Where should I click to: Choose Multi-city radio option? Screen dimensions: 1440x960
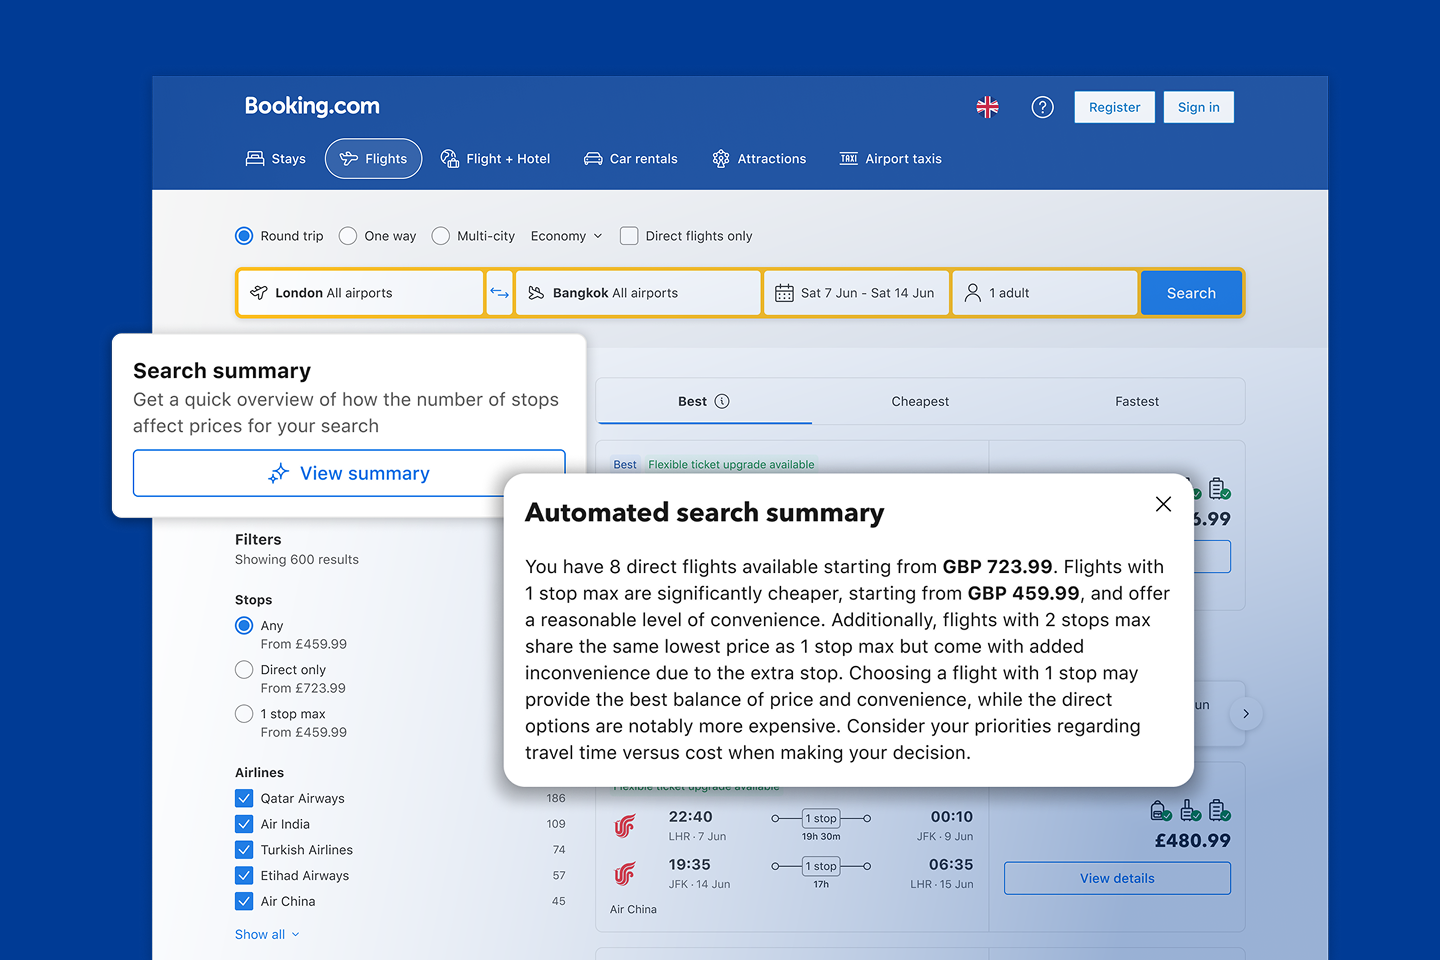point(440,236)
